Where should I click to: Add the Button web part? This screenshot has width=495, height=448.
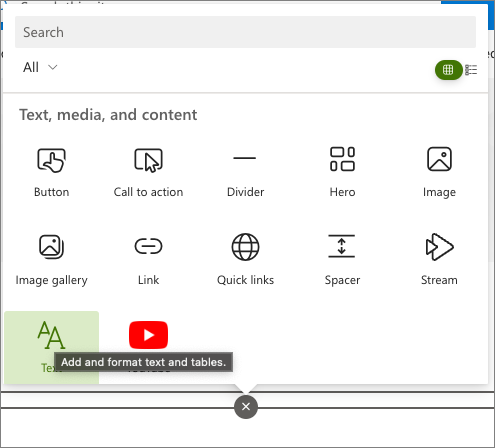51,172
